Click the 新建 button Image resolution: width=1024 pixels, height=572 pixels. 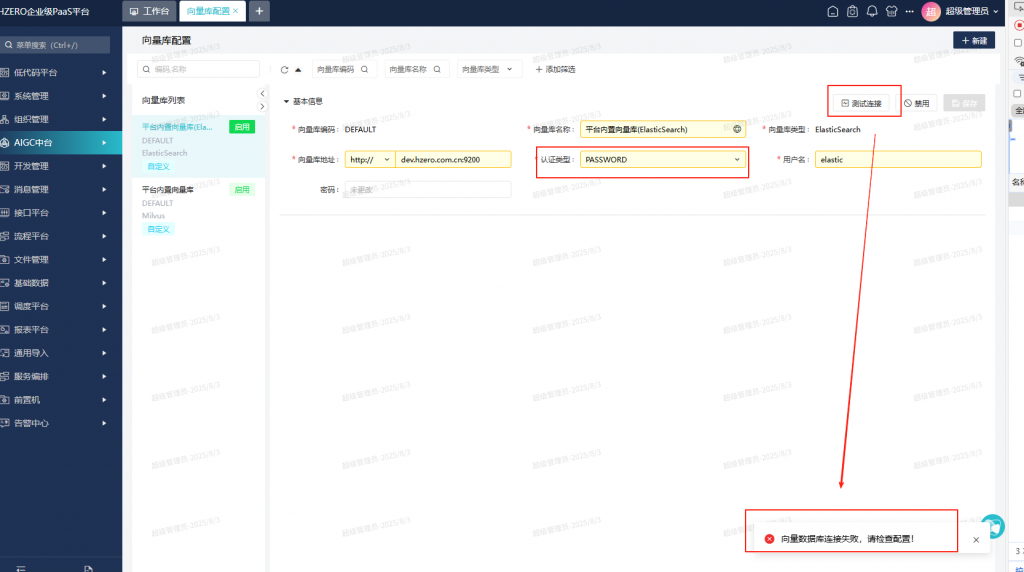(x=973, y=41)
